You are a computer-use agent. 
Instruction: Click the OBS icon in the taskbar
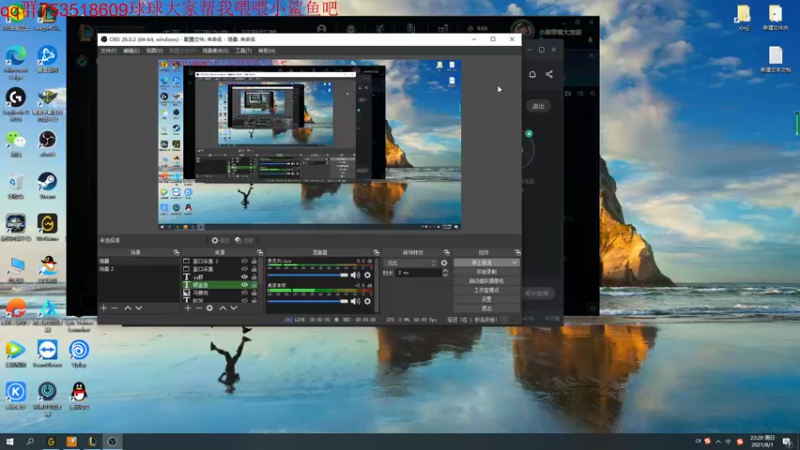113,441
